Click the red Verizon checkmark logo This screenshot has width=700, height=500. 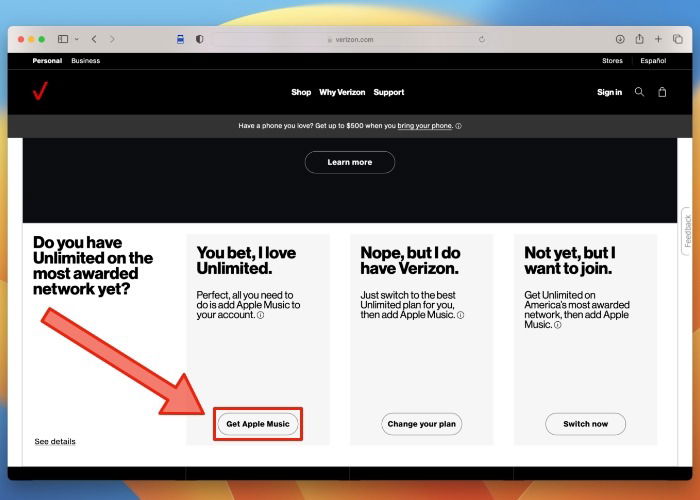click(40, 91)
